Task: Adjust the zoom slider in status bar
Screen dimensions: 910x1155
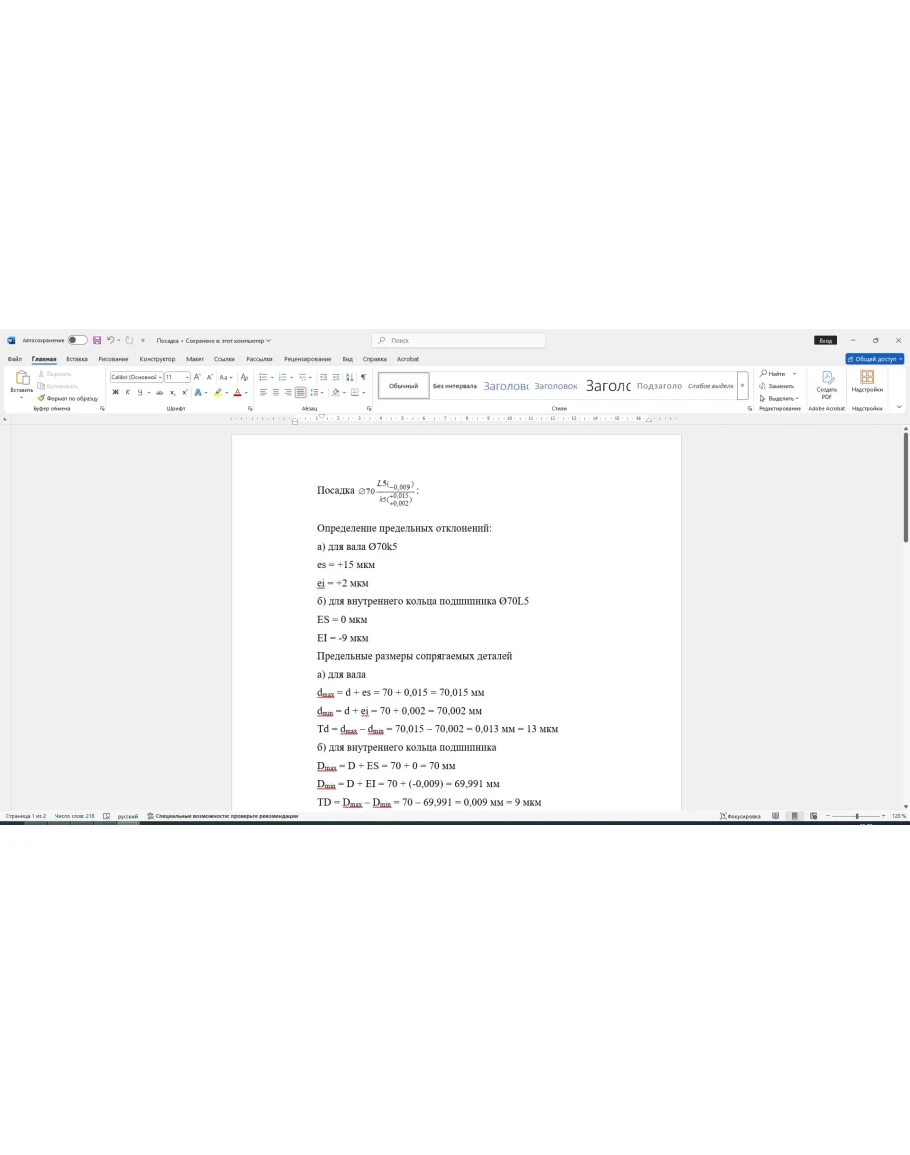Action: point(857,816)
